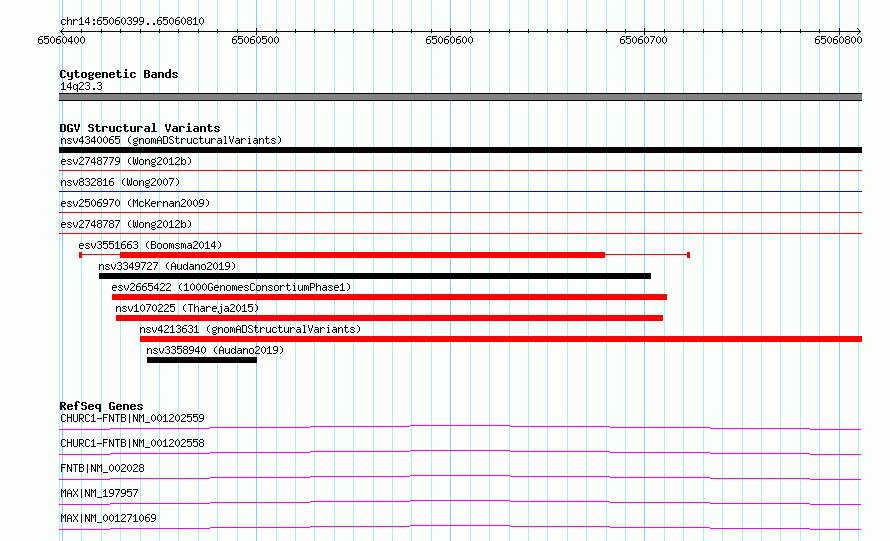Click ruler tick label 65060700
The width and height of the screenshot is (890, 541).
(643, 40)
